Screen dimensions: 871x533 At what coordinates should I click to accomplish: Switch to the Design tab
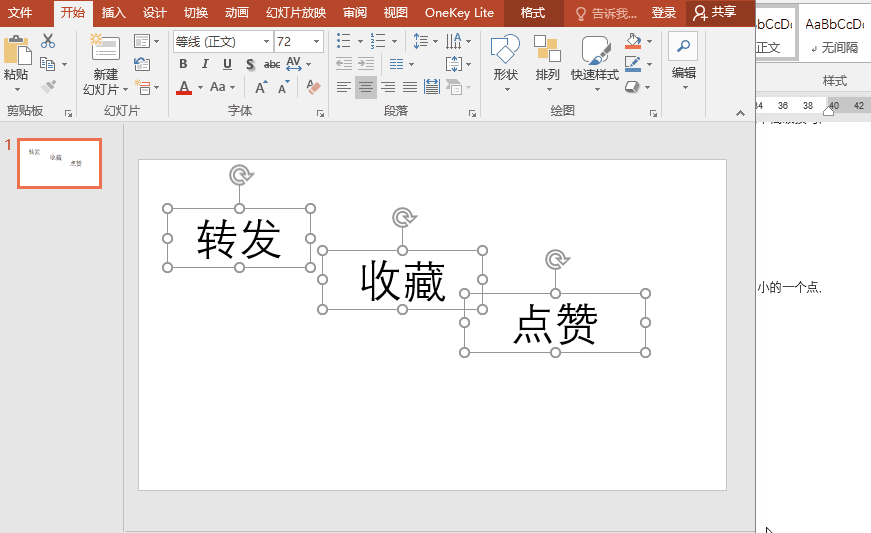pos(154,13)
